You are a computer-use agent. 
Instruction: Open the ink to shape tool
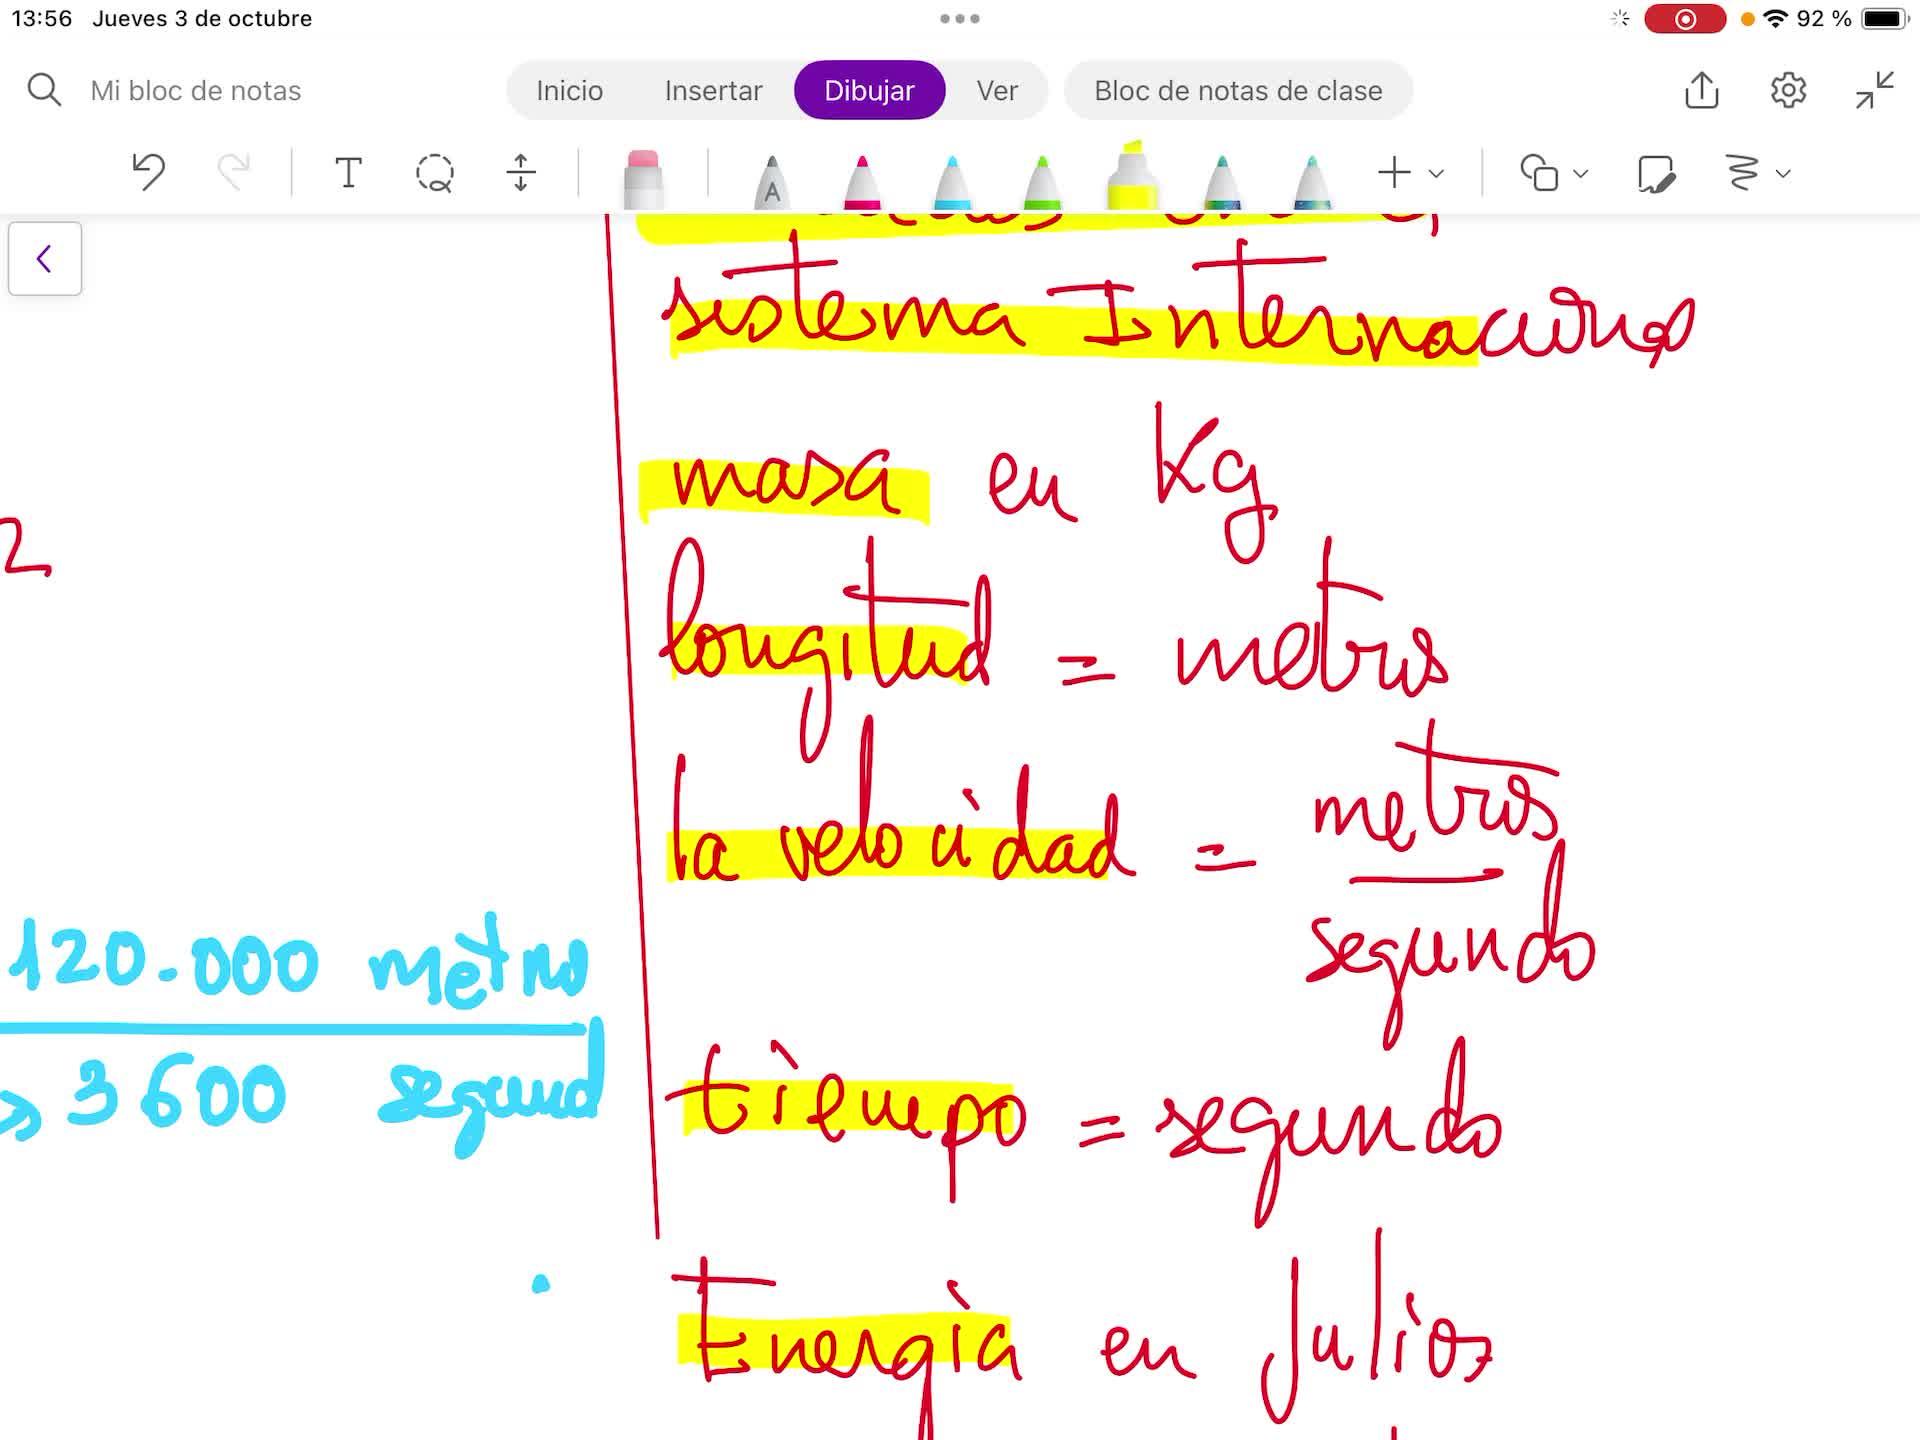pos(1655,173)
